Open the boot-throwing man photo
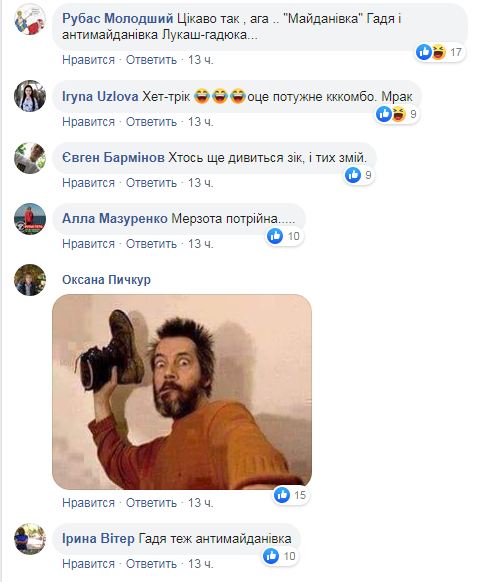Image resolution: width=483 pixels, height=582 pixels. tap(182, 392)
